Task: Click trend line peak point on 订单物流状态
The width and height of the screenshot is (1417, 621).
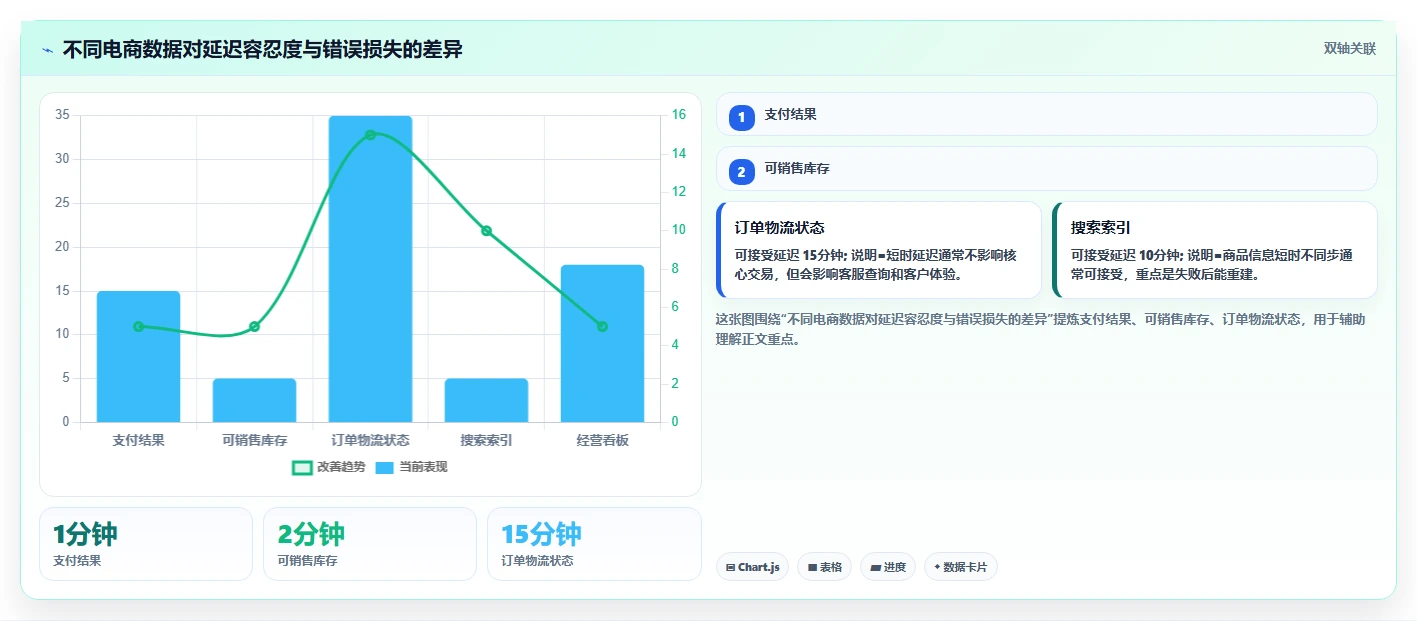Action: (x=370, y=135)
